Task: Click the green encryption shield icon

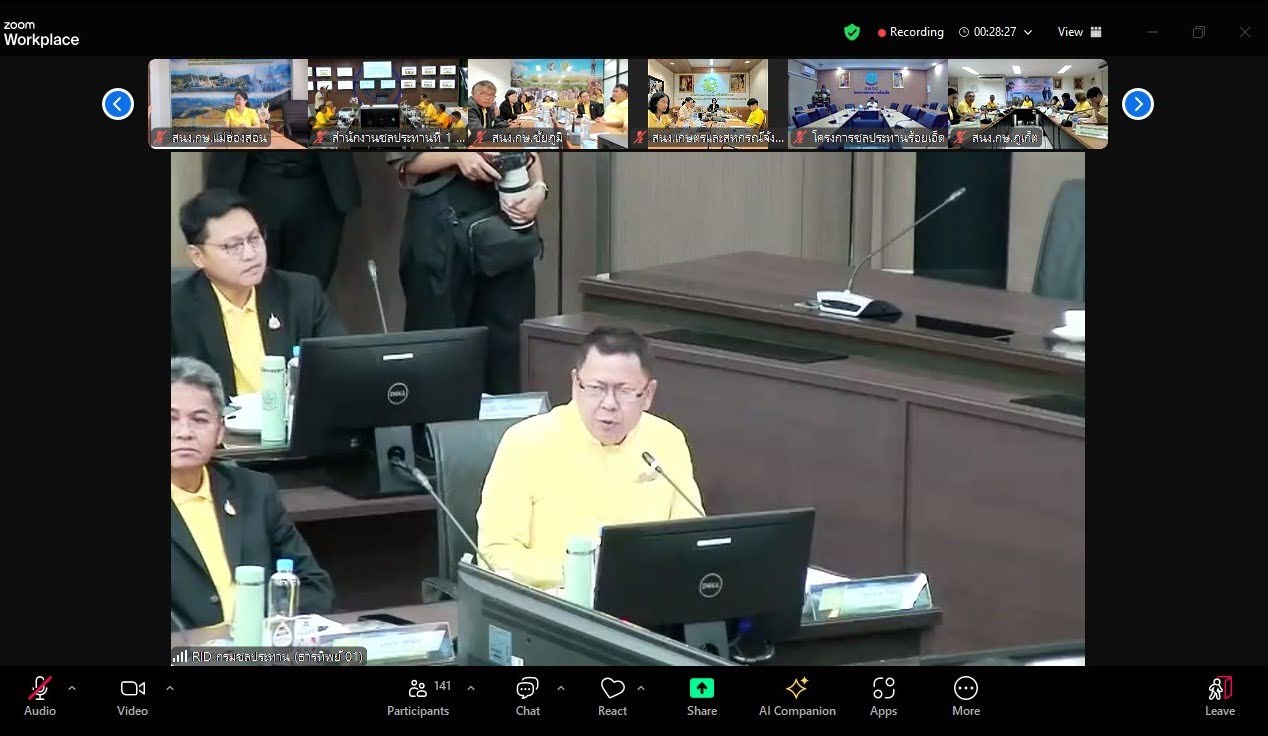Action: [x=852, y=32]
